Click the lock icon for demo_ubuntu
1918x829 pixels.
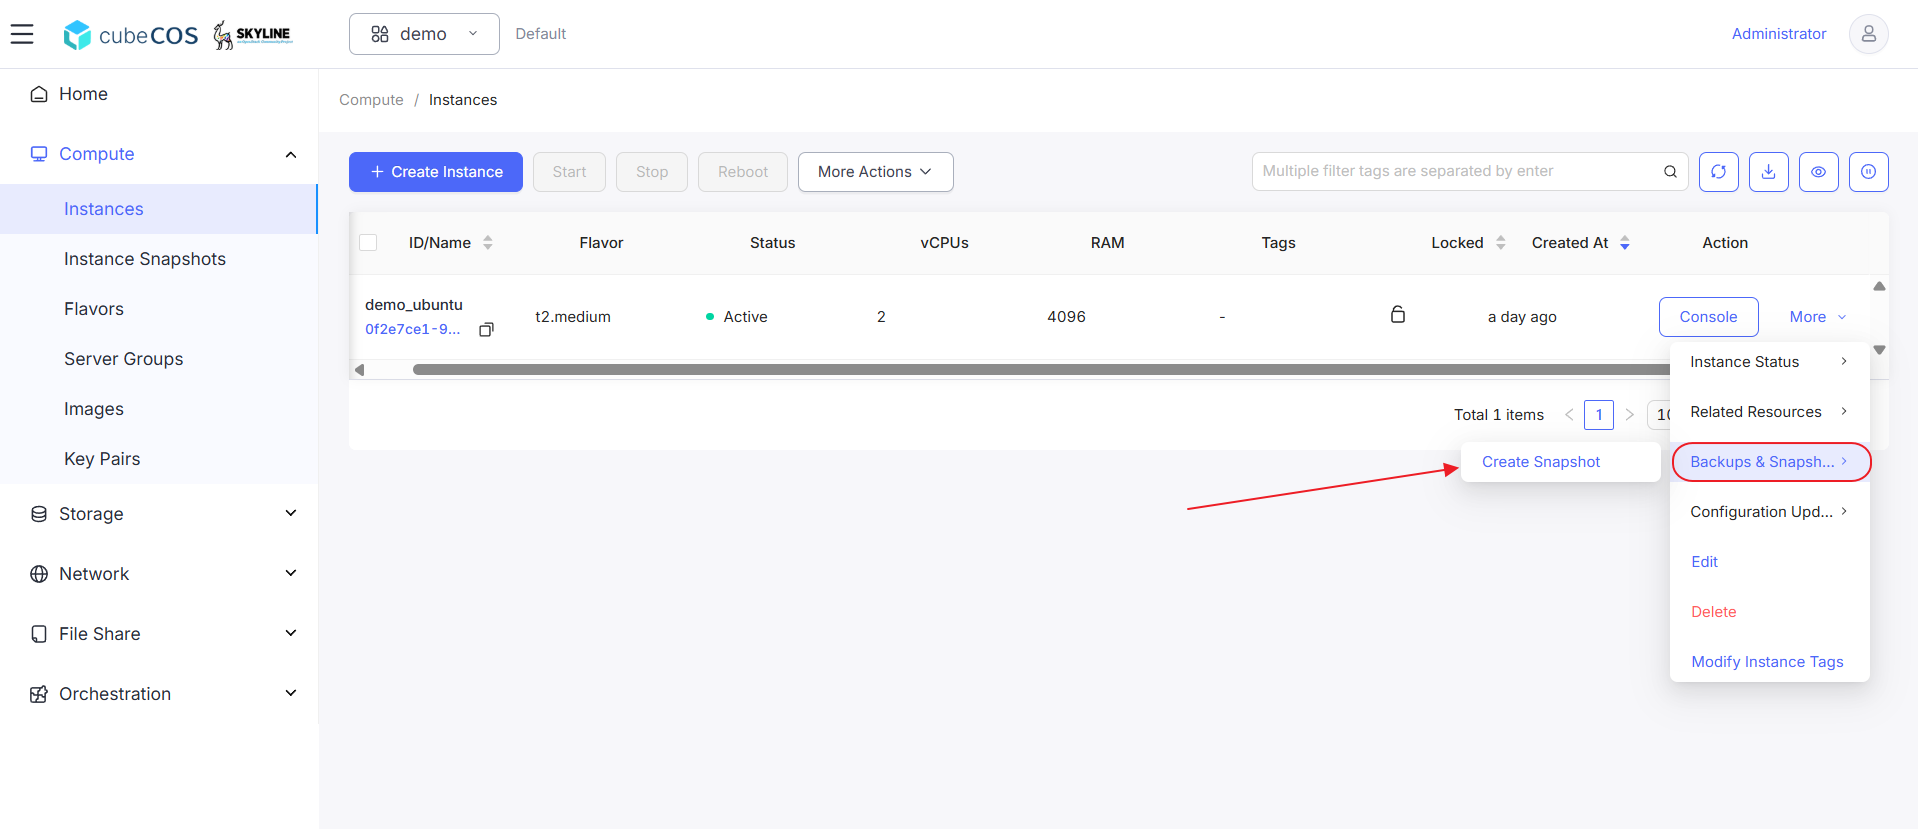1398,315
